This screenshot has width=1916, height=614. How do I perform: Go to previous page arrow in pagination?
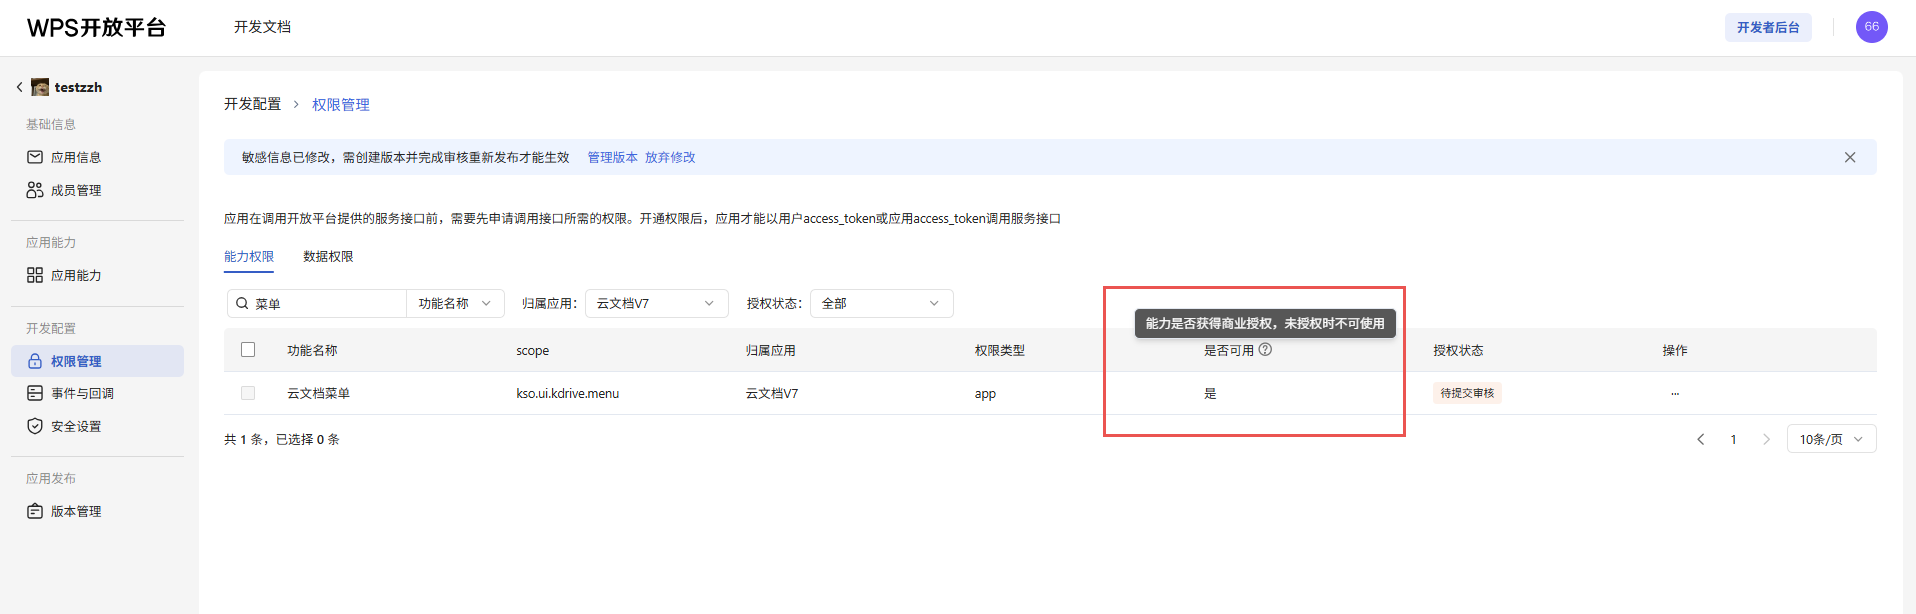tap(1700, 440)
